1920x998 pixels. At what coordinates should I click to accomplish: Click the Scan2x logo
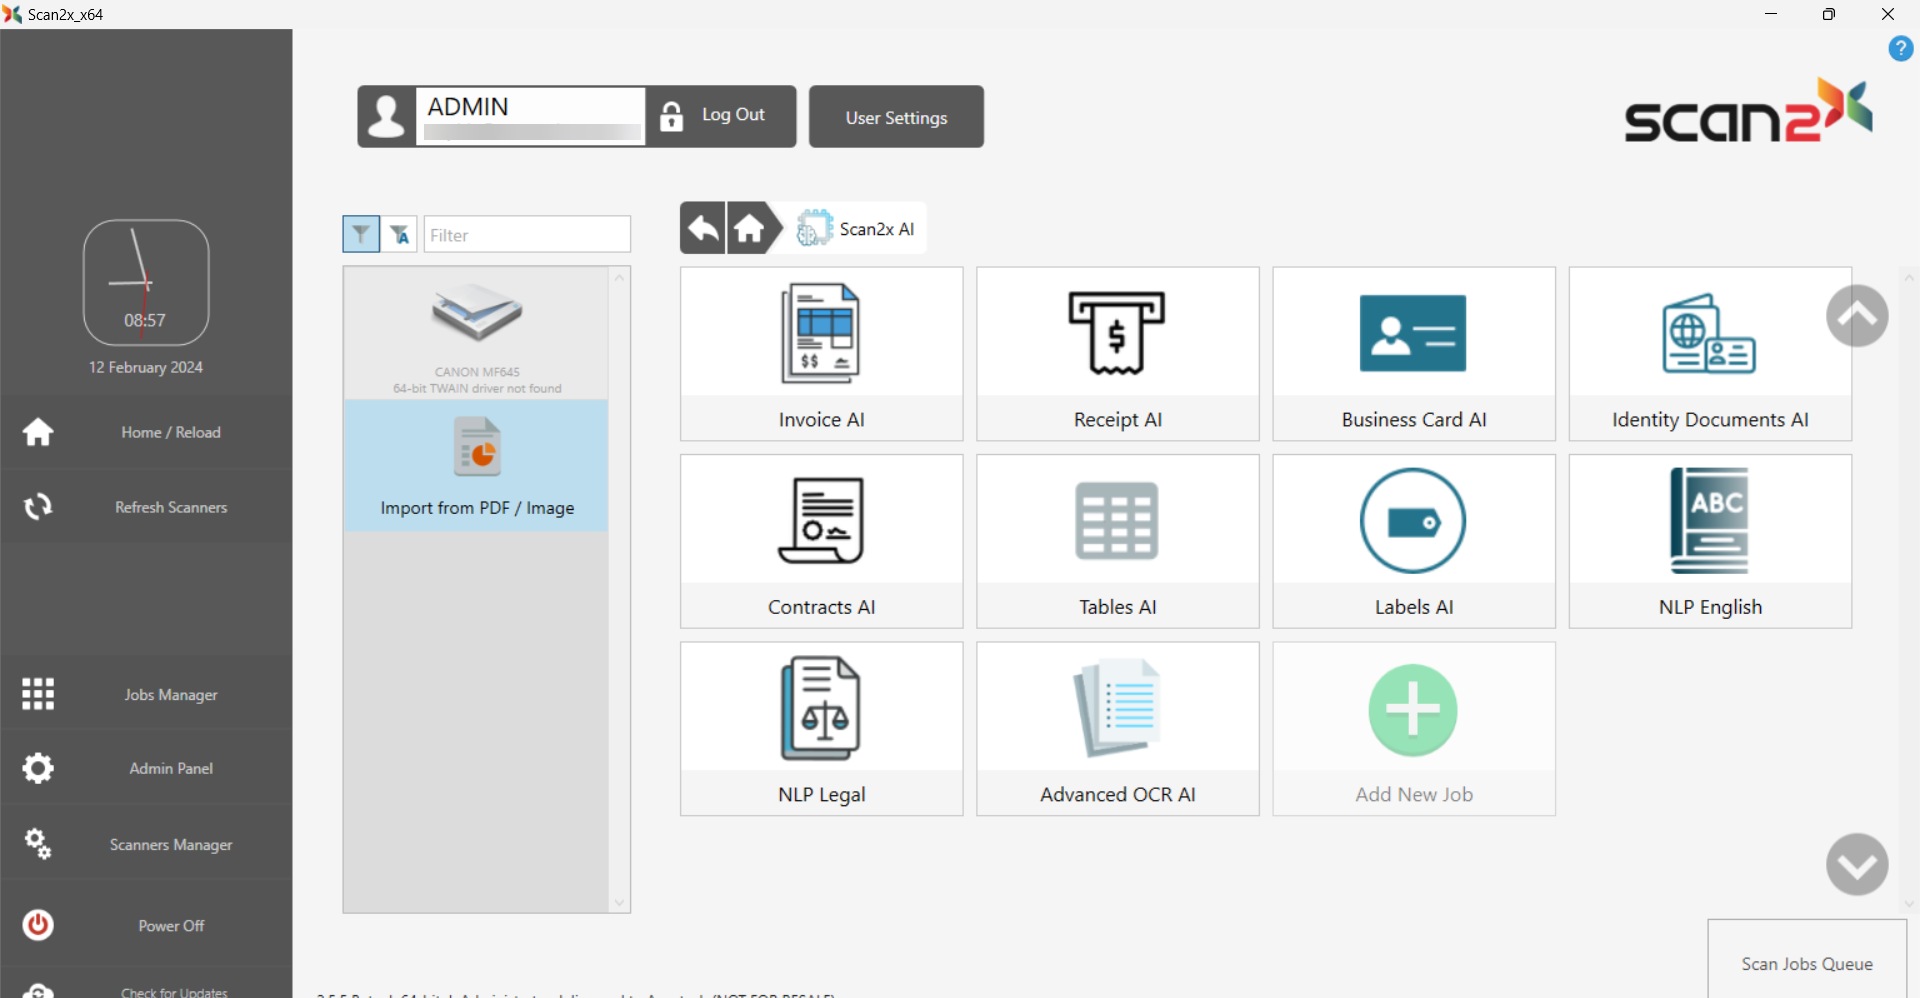(1748, 110)
